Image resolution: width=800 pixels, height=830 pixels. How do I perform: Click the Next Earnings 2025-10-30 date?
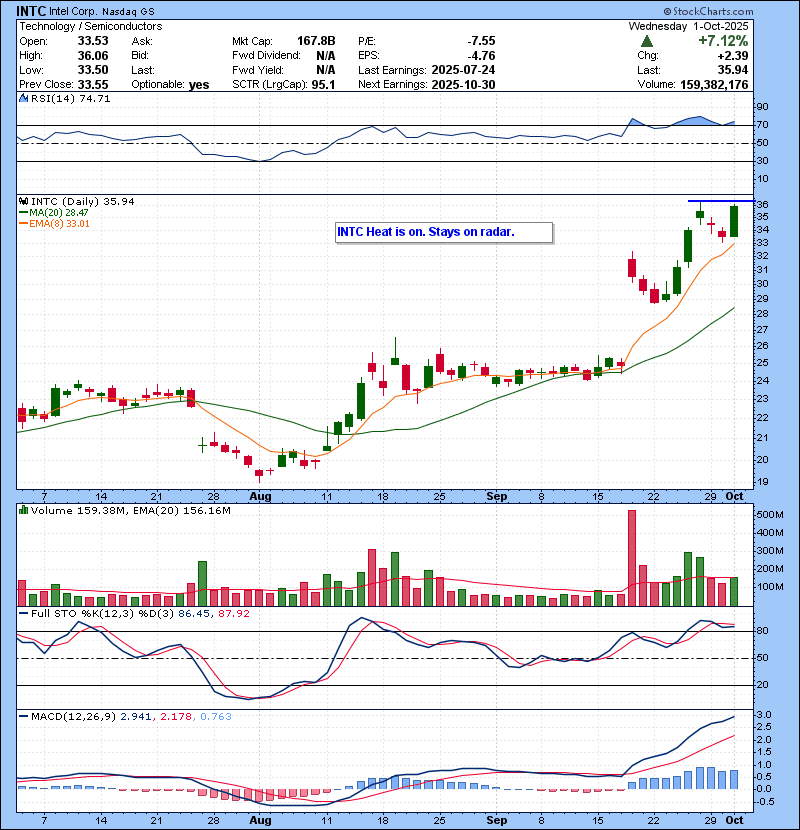pos(463,85)
